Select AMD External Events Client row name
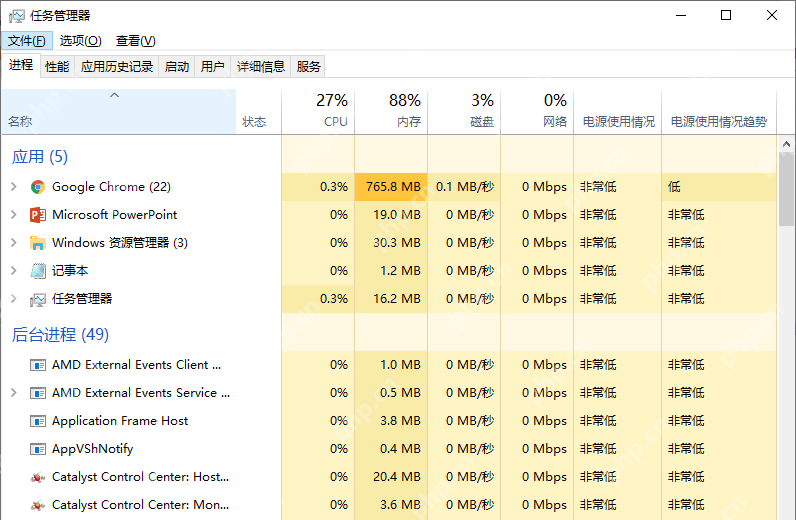The height and width of the screenshot is (520, 796). pyautogui.click(x=137, y=365)
